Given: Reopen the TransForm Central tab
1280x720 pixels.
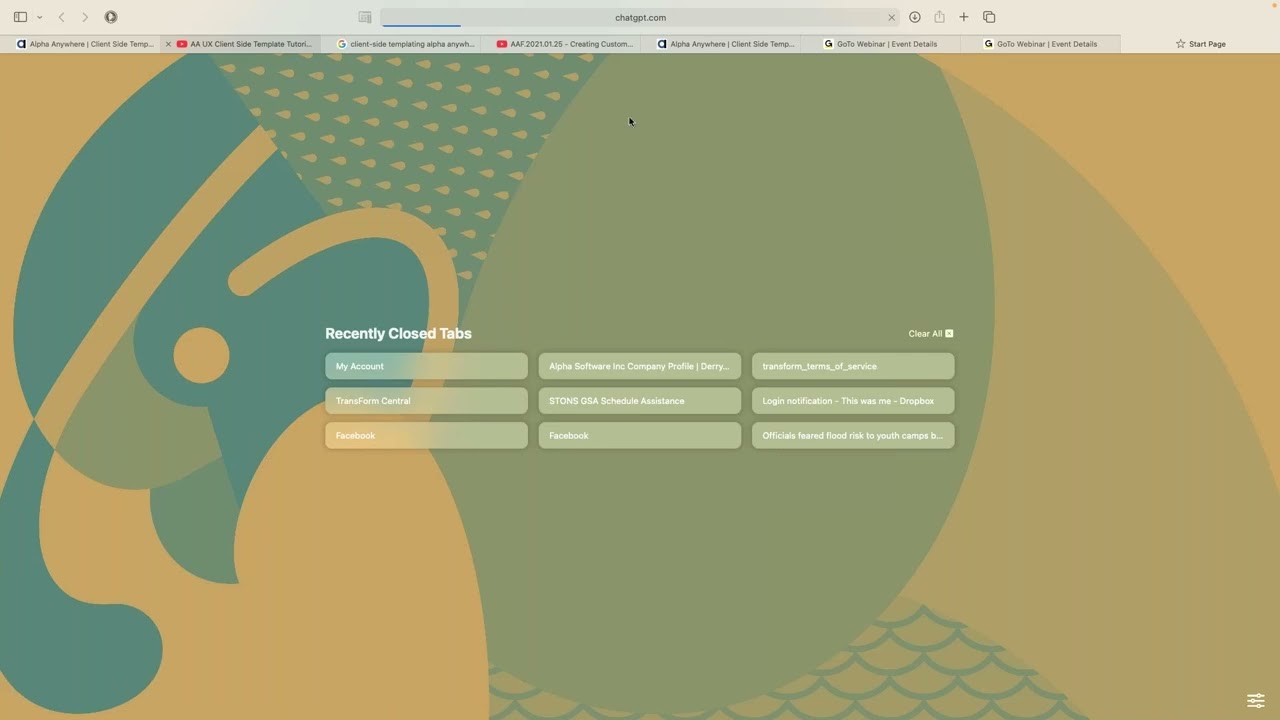Looking at the screenshot, I should tap(426, 401).
